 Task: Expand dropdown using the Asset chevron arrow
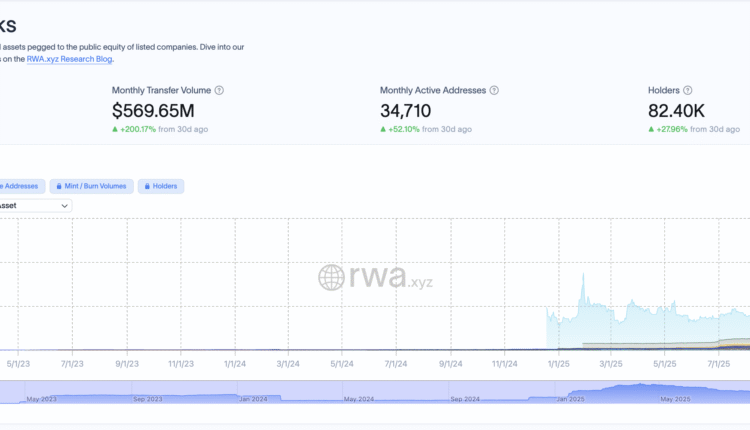[64, 205]
